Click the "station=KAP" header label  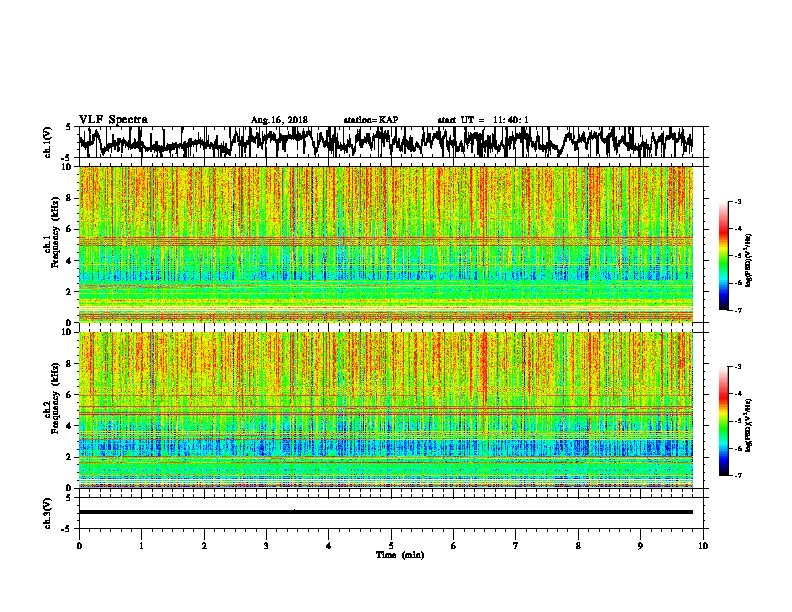click(x=371, y=120)
